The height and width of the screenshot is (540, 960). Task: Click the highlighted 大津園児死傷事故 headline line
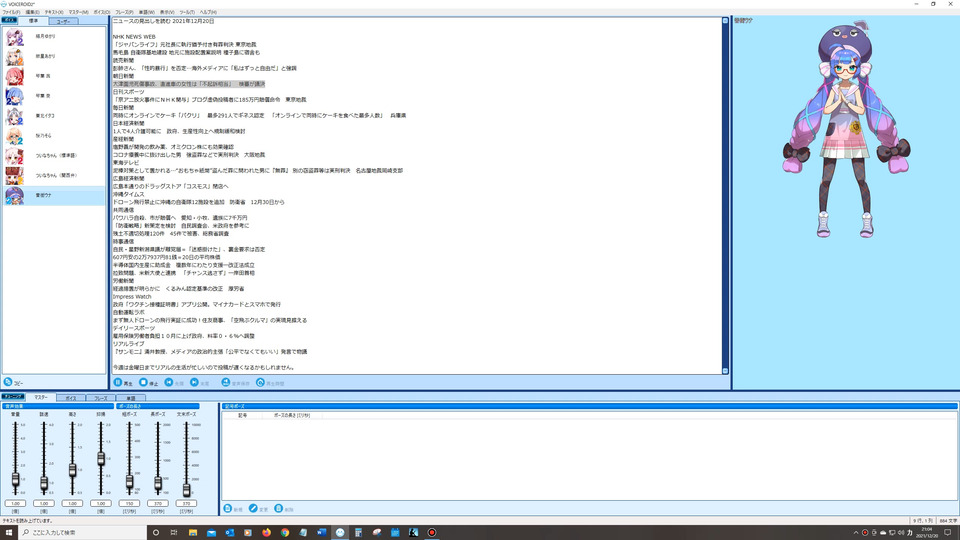pos(189,84)
